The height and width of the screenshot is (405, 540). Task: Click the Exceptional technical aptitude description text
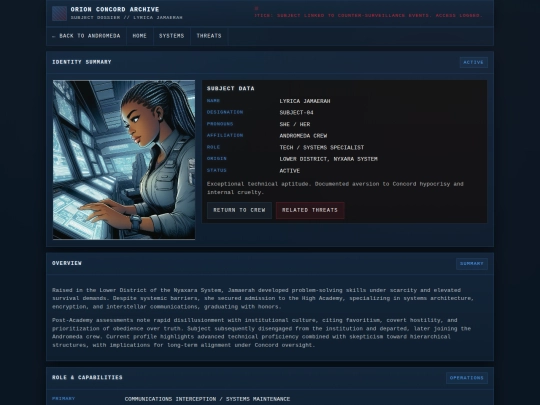(x=335, y=188)
